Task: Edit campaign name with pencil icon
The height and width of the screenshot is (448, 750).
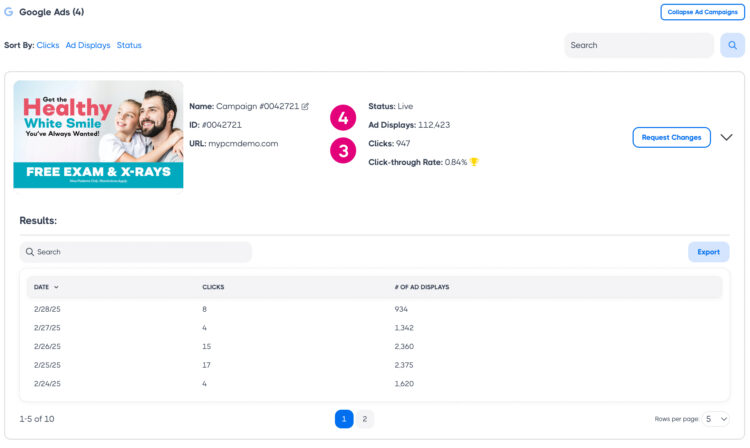Action: [x=305, y=106]
